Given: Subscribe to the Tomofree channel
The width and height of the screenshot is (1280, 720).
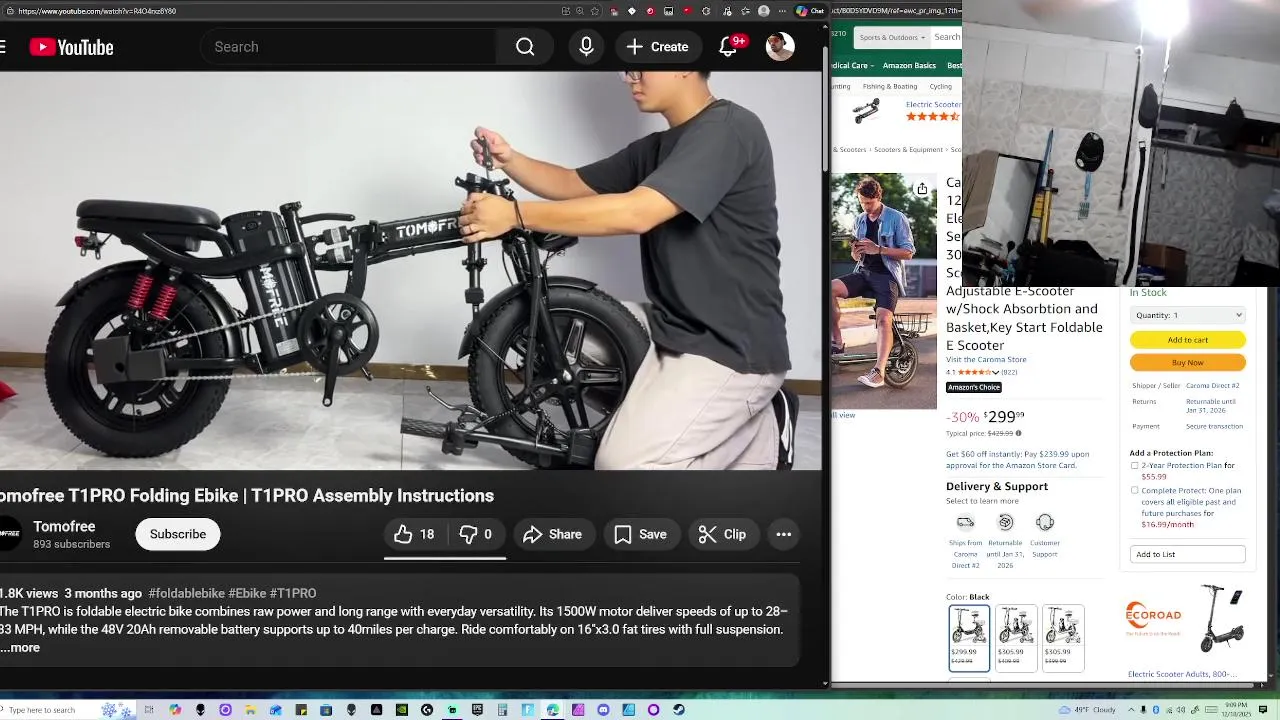Looking at the screenshot, I should coord(178,534).
